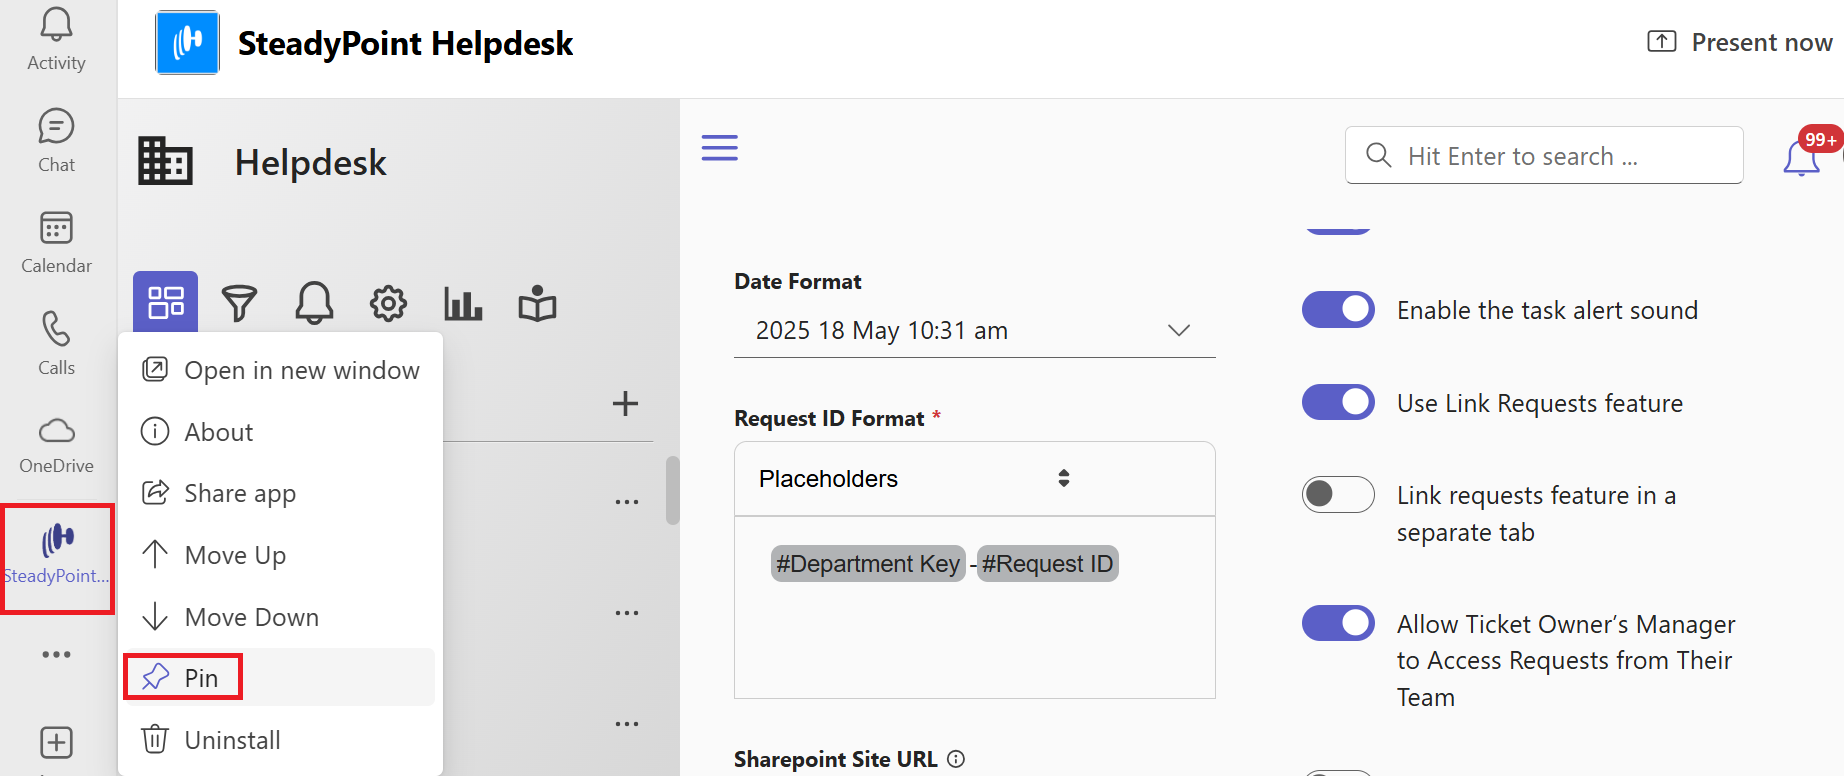Click the search field Hit Enter to search
The image size is (1844, 776).
1544,155
